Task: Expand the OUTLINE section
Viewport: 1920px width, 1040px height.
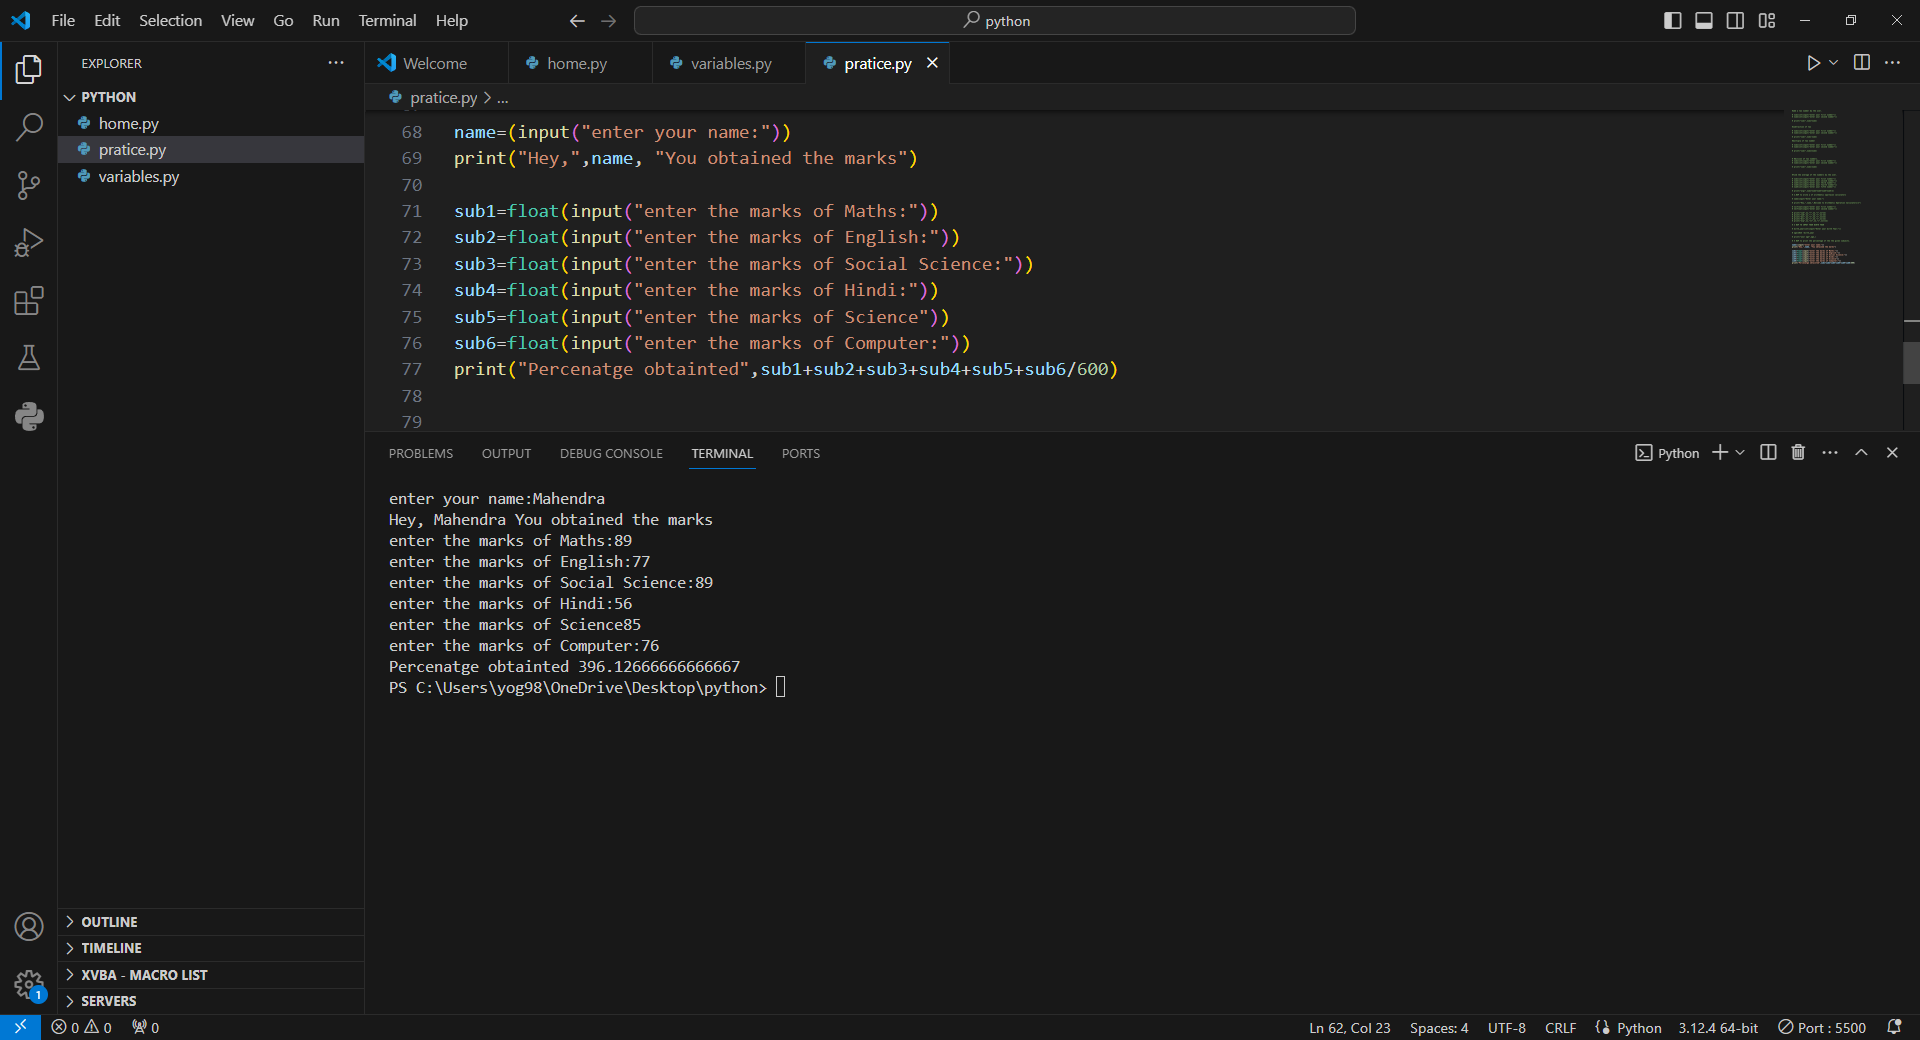Action: (x=211, y=922)
